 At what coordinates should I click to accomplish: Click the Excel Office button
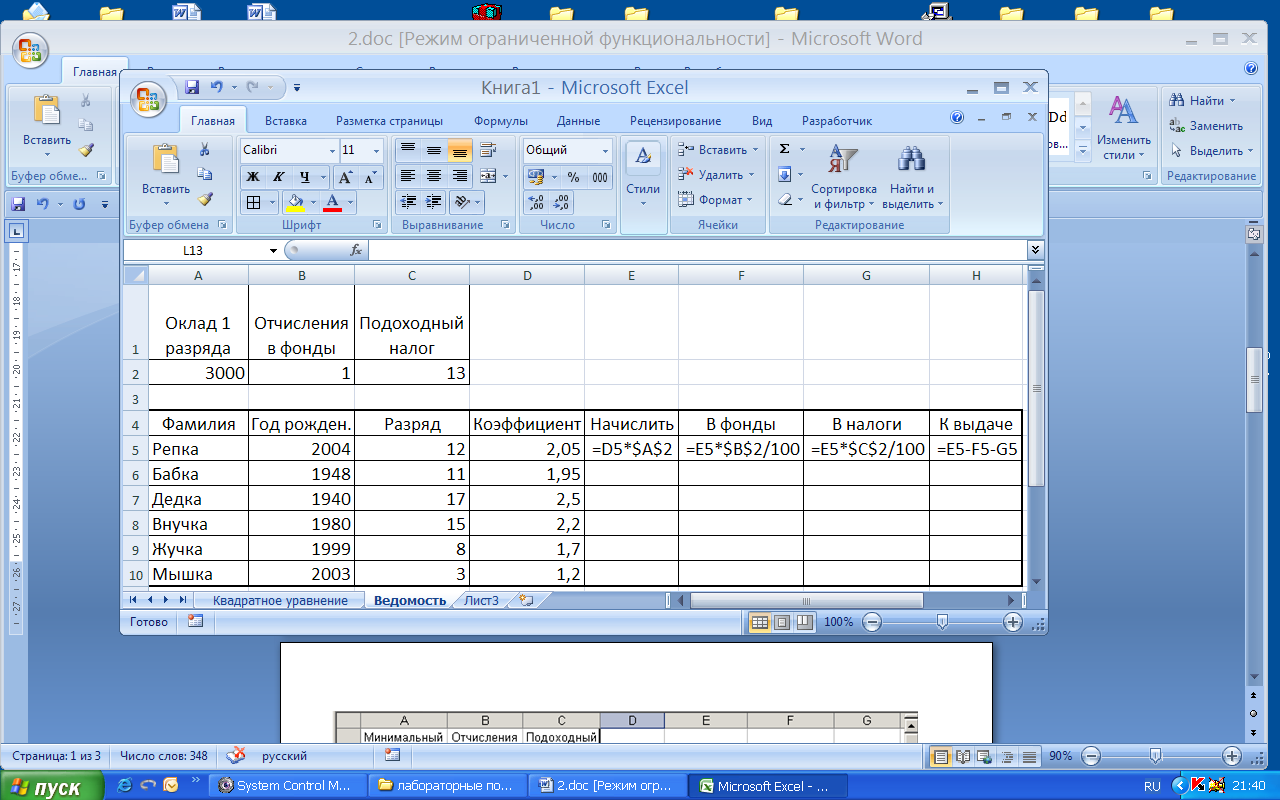tap(150, 98)
